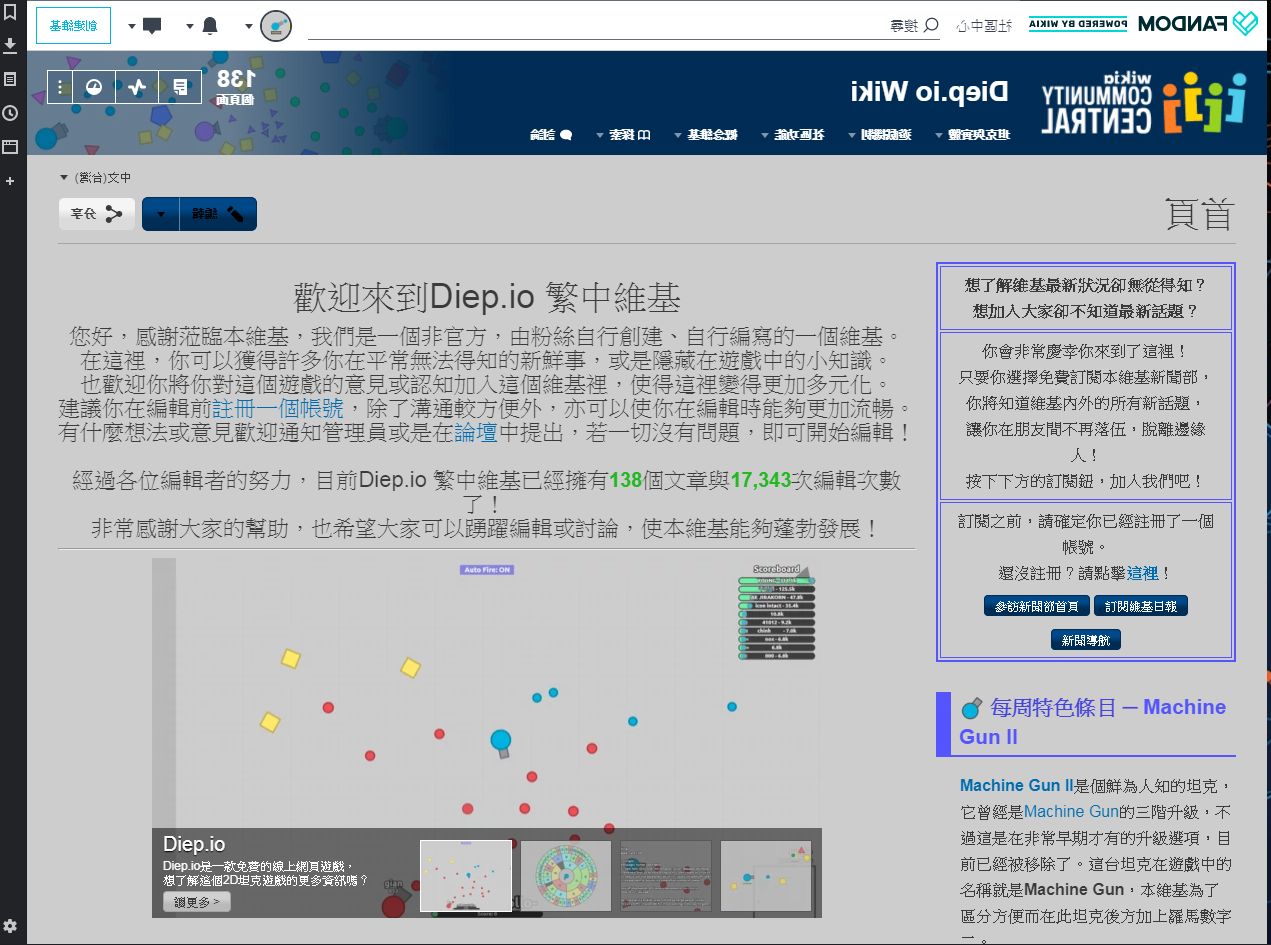Open the 坦克與實體 navigation menu
The width and height of the screenshot is (1271, 945).
(x=973, y=135)
